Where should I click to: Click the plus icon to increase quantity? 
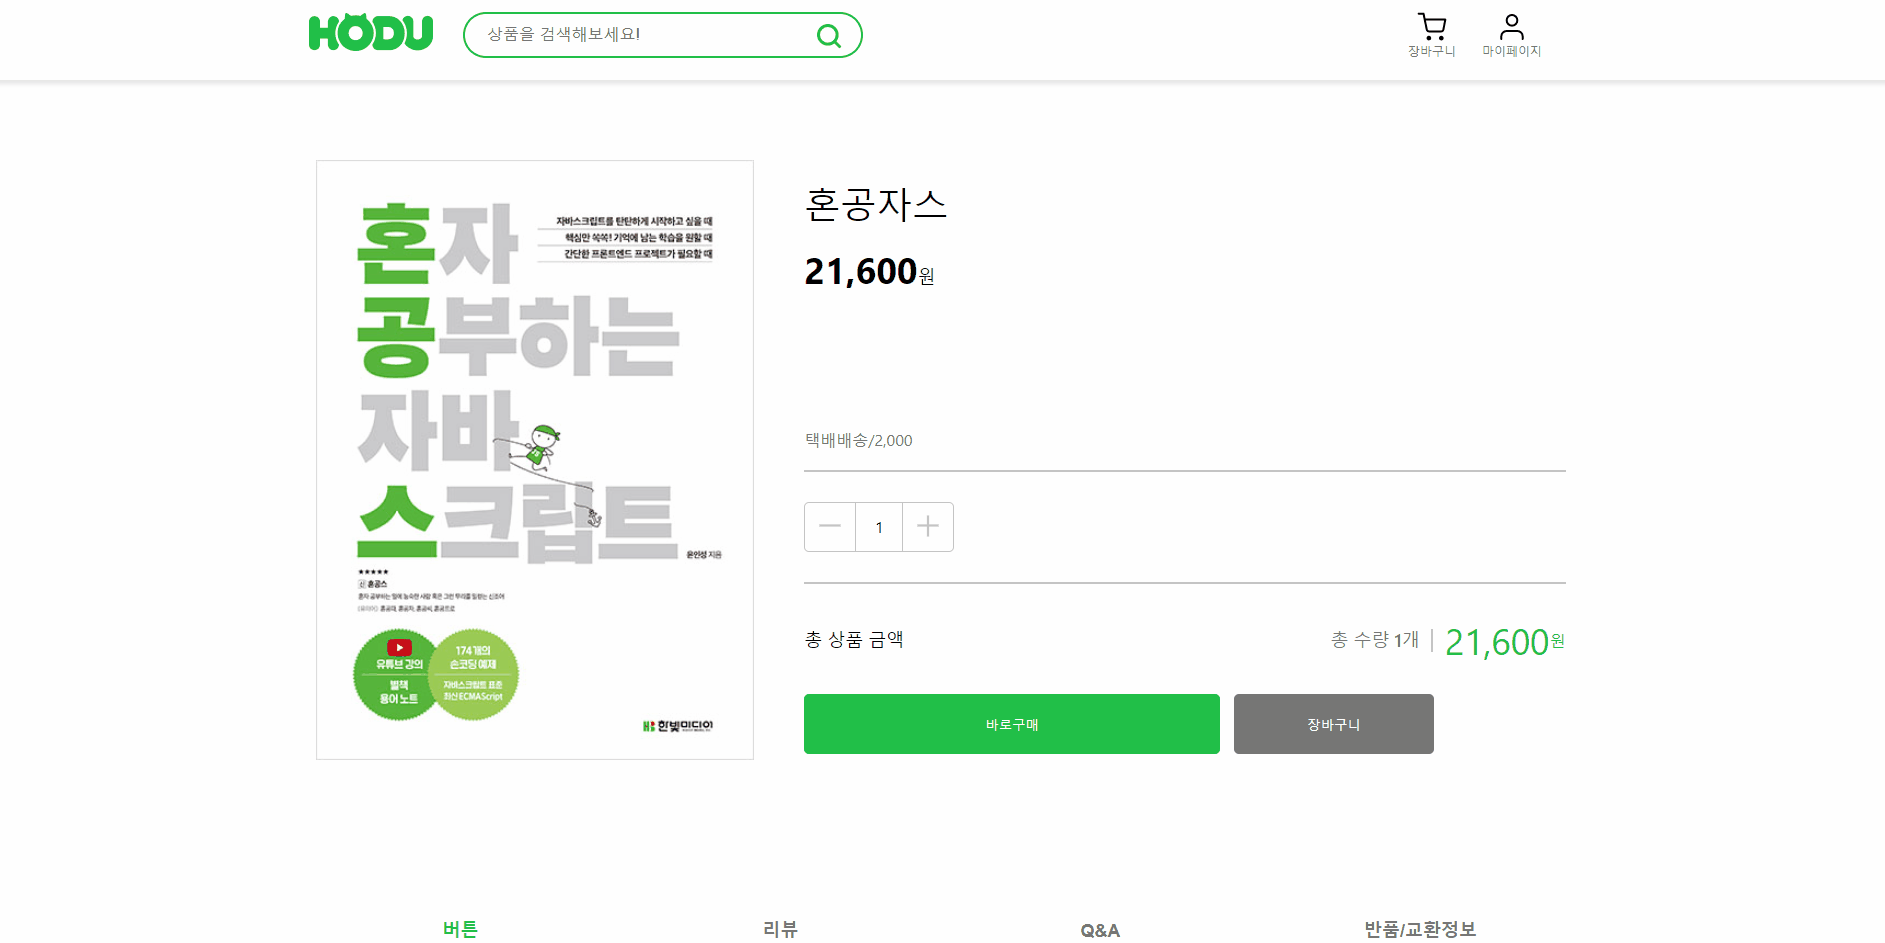point(927,526)
